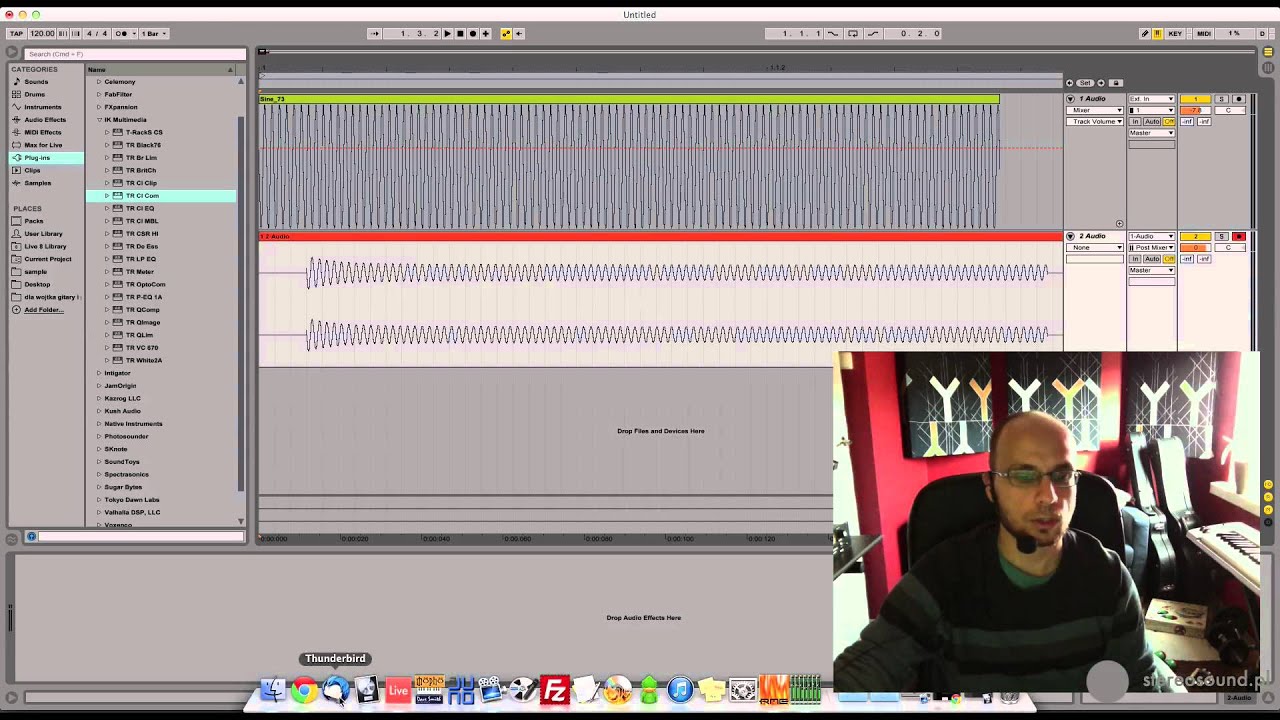The height and width of the screenshot is (720, 1280).
Task: Collapse the IK Multimedia folder
Action: point(99,120)
